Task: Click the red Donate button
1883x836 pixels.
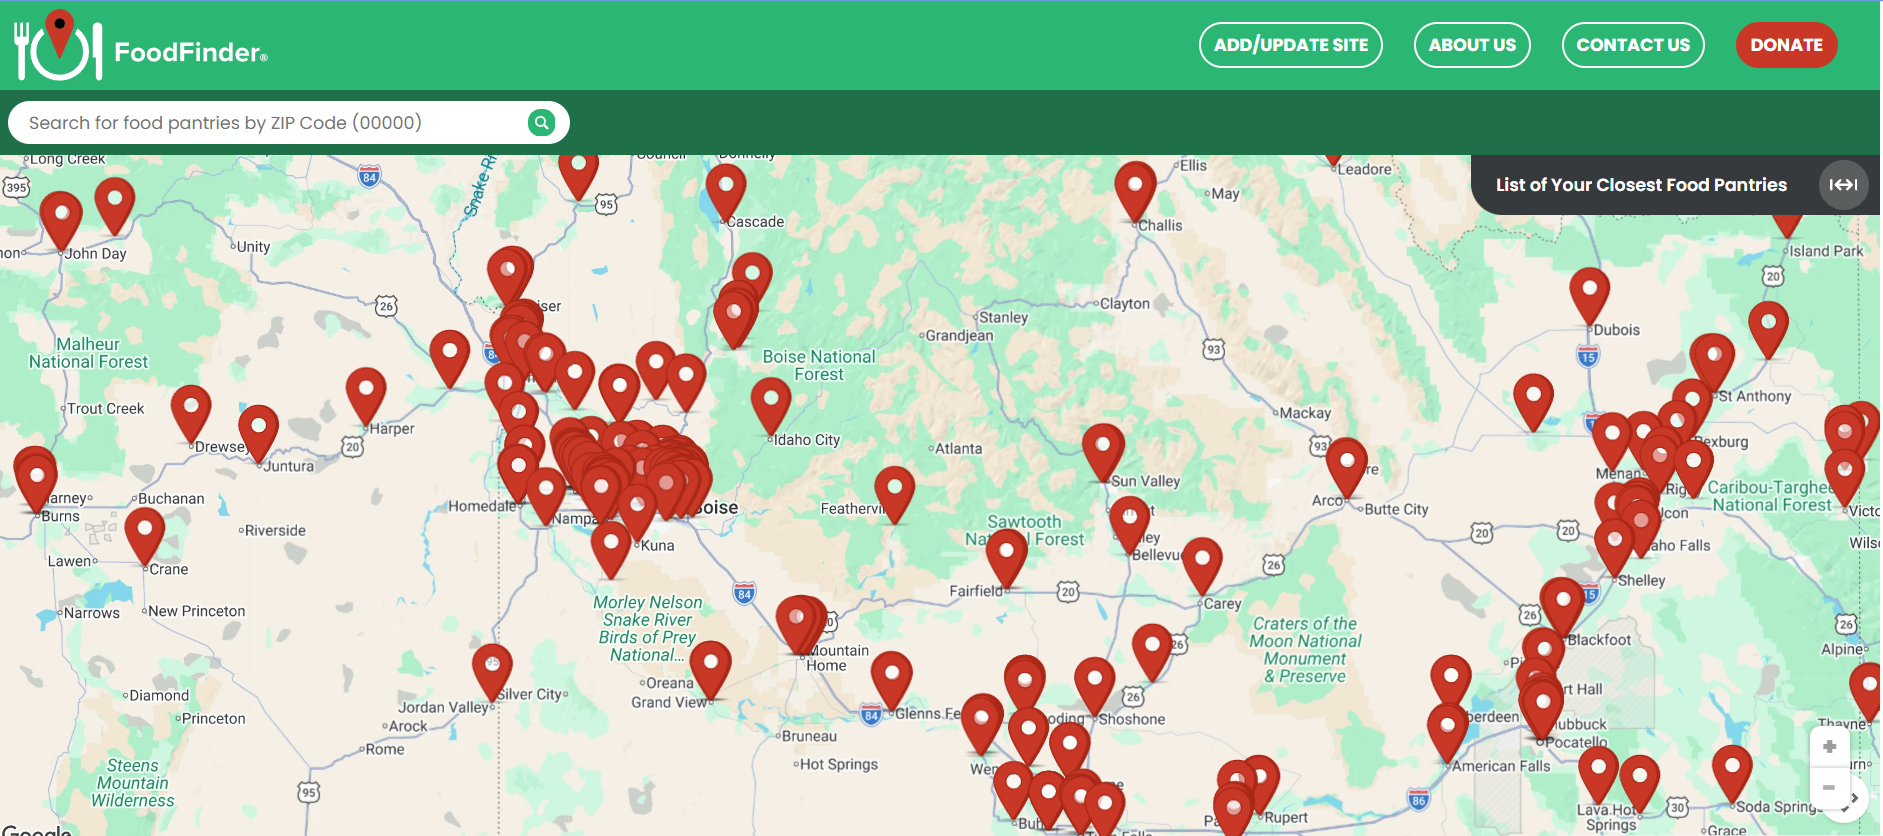Action: 1786,45
